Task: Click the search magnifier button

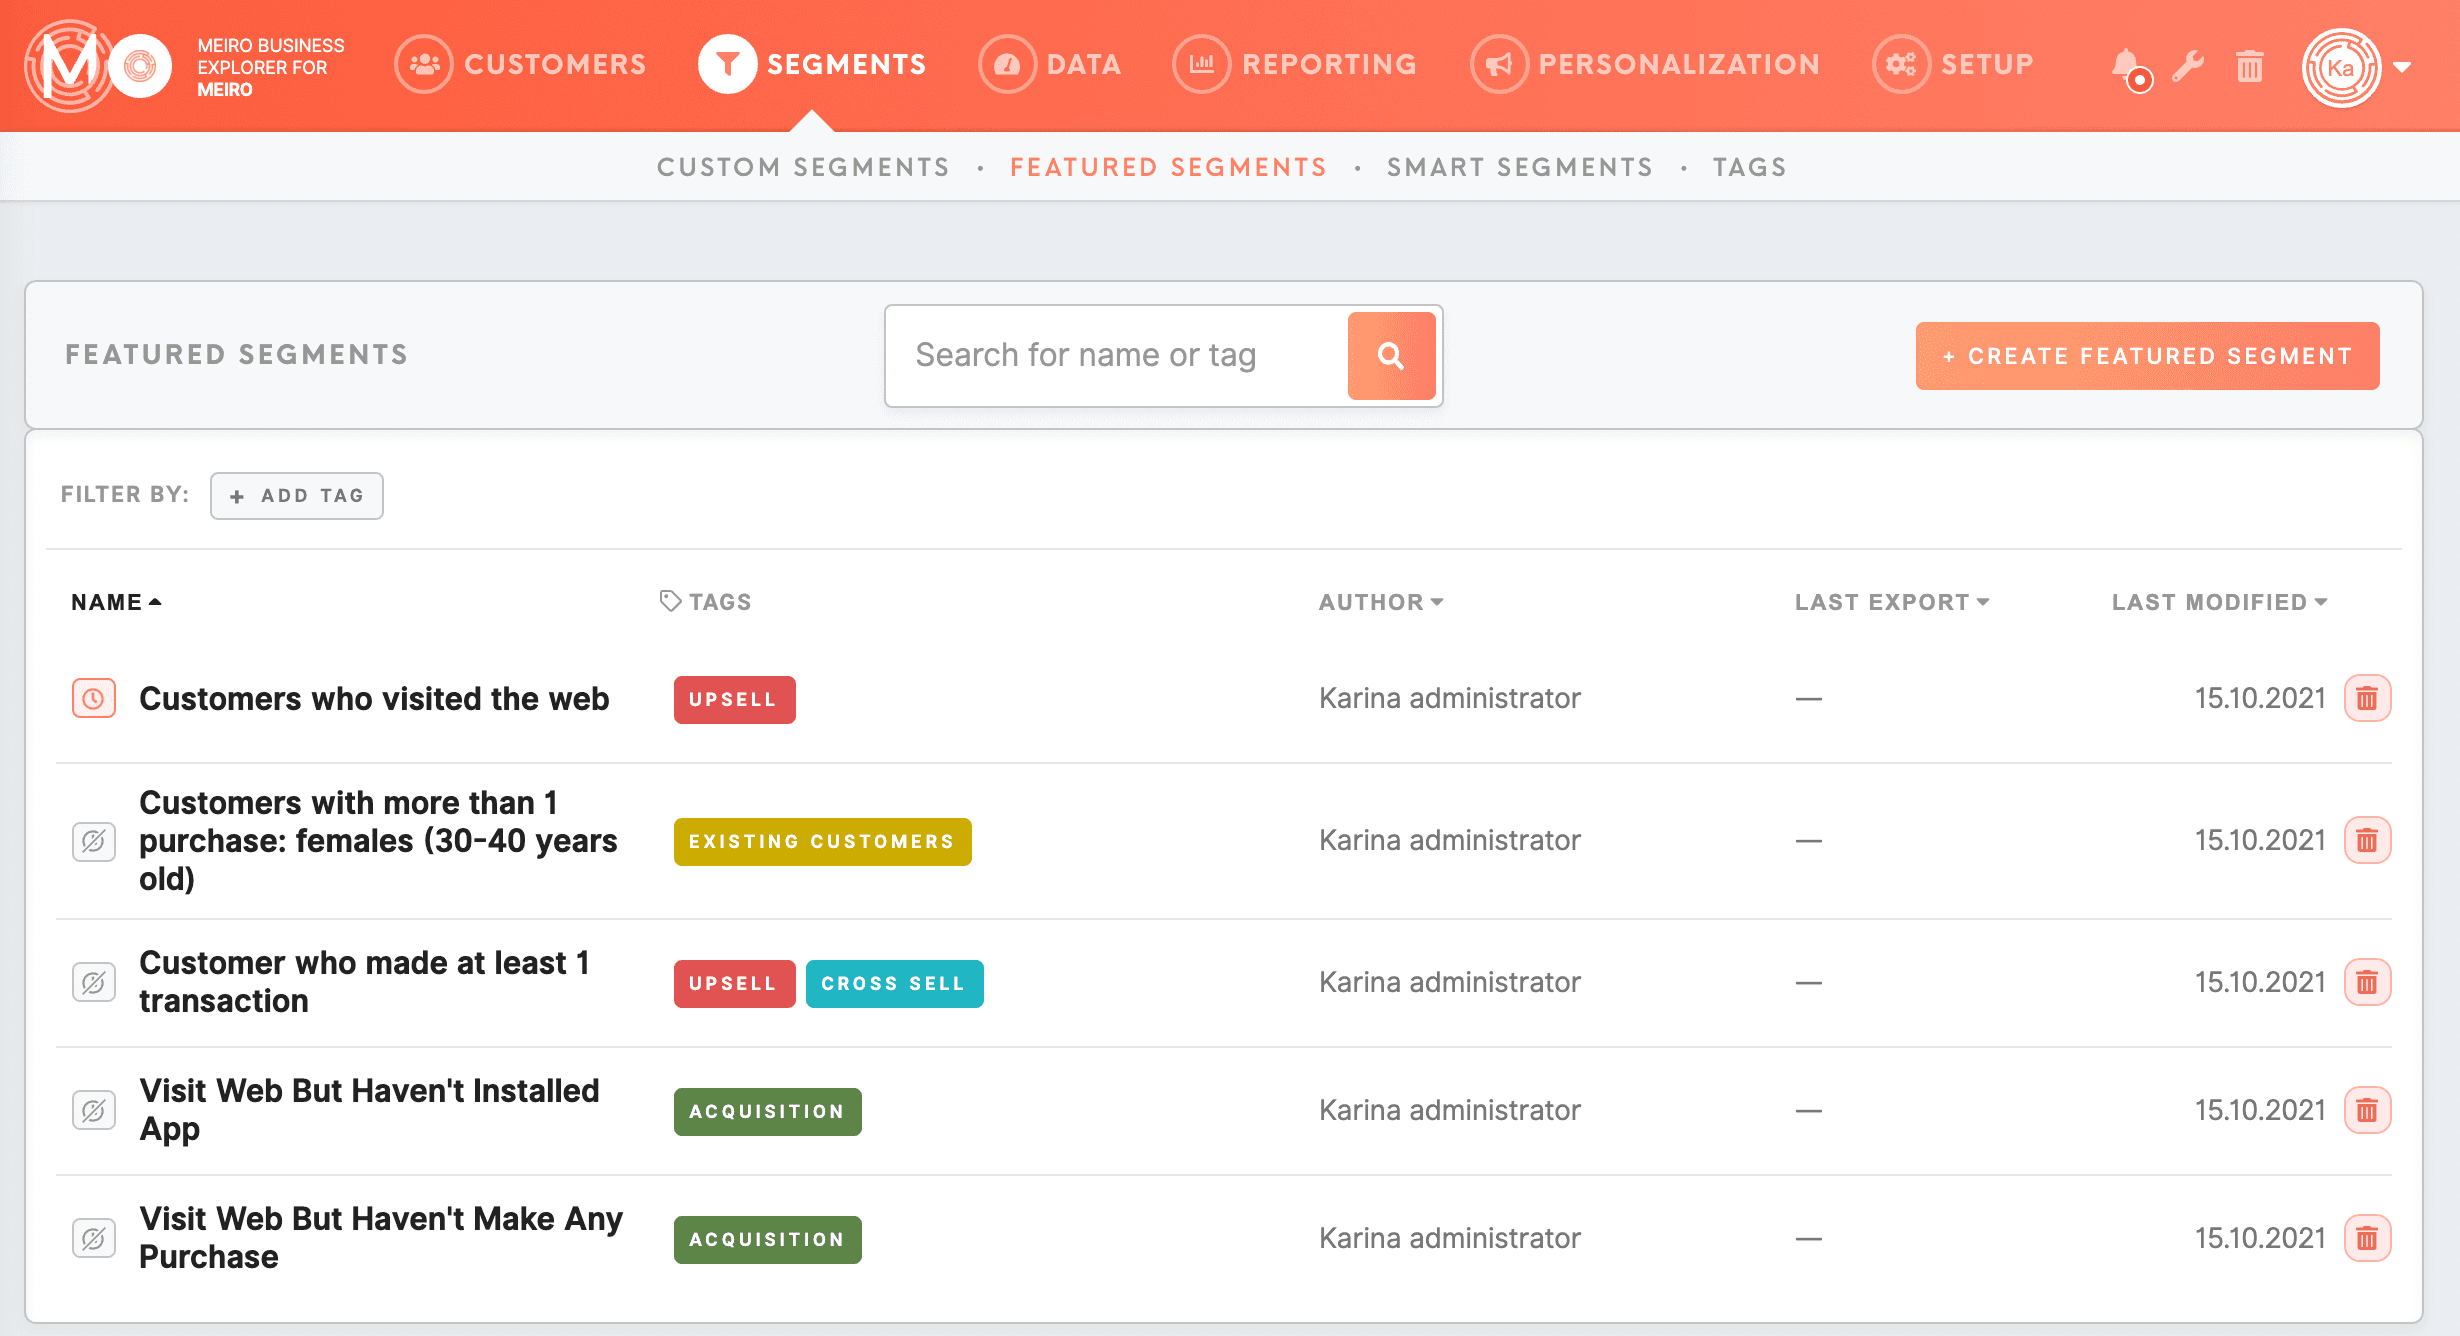Action: click(x=1391, y=355)
